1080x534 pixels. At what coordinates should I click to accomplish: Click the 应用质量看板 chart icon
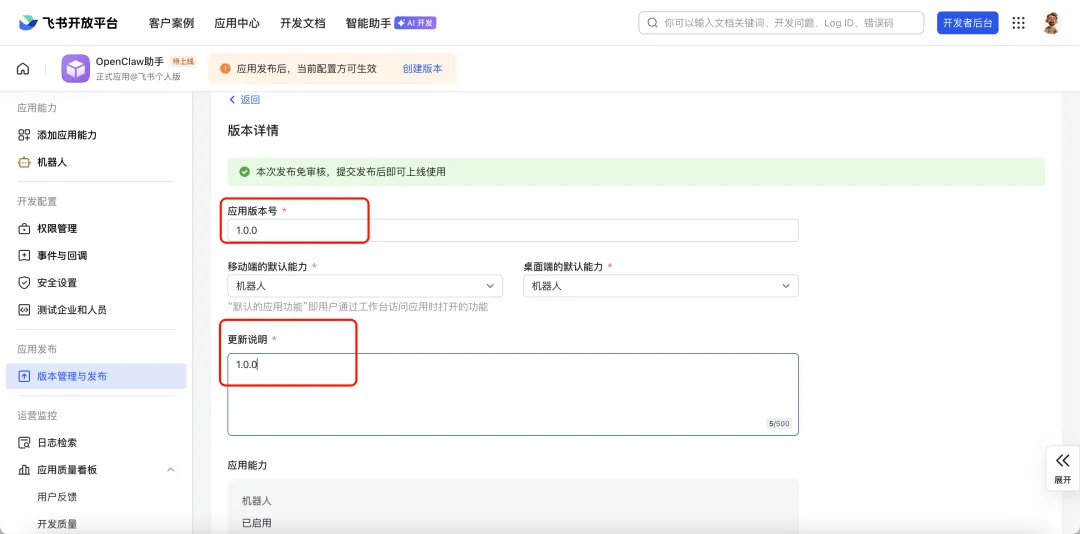[24, 470]
